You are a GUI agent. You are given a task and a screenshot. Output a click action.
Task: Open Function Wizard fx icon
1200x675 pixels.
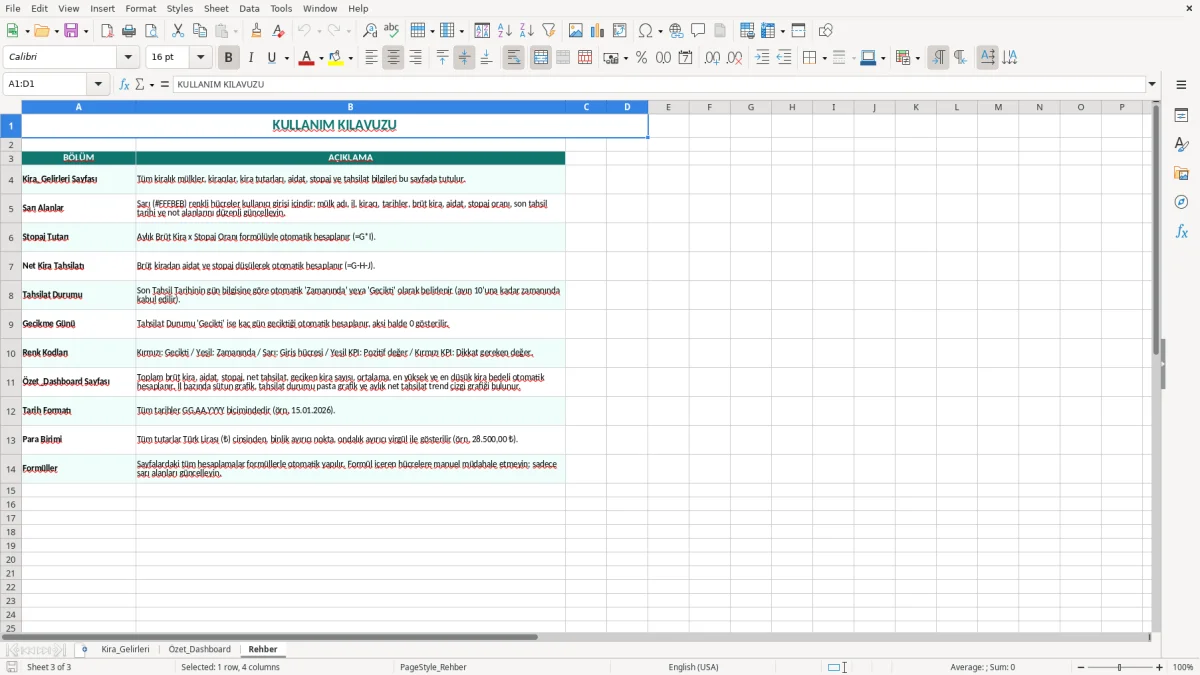click(124, 85)
